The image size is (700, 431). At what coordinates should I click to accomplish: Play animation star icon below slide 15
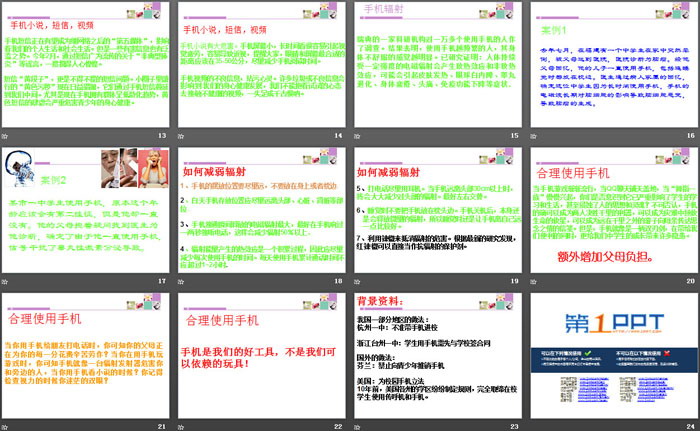(x=357, y=136)
